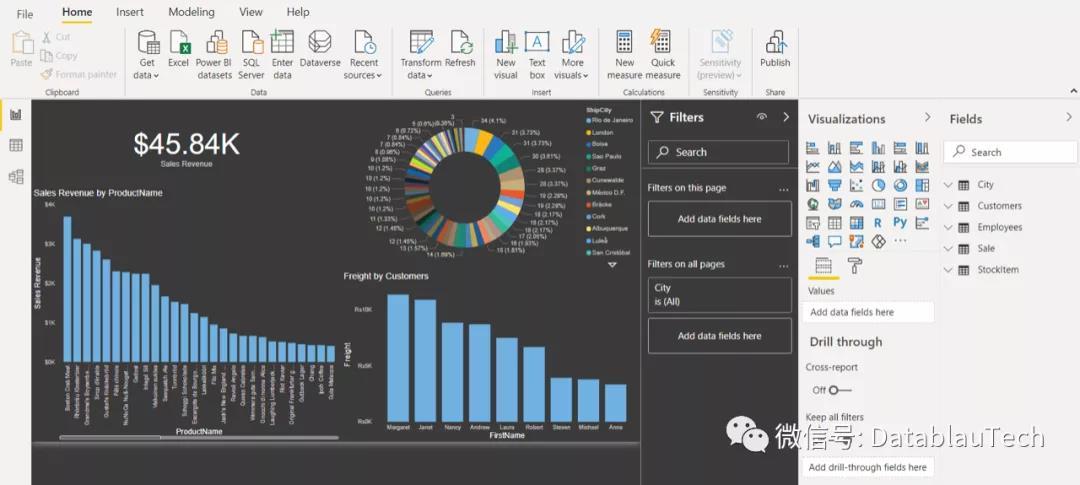Select the Python visual icon
Viewport: 1080px width, 485px height.
[900, 223]
